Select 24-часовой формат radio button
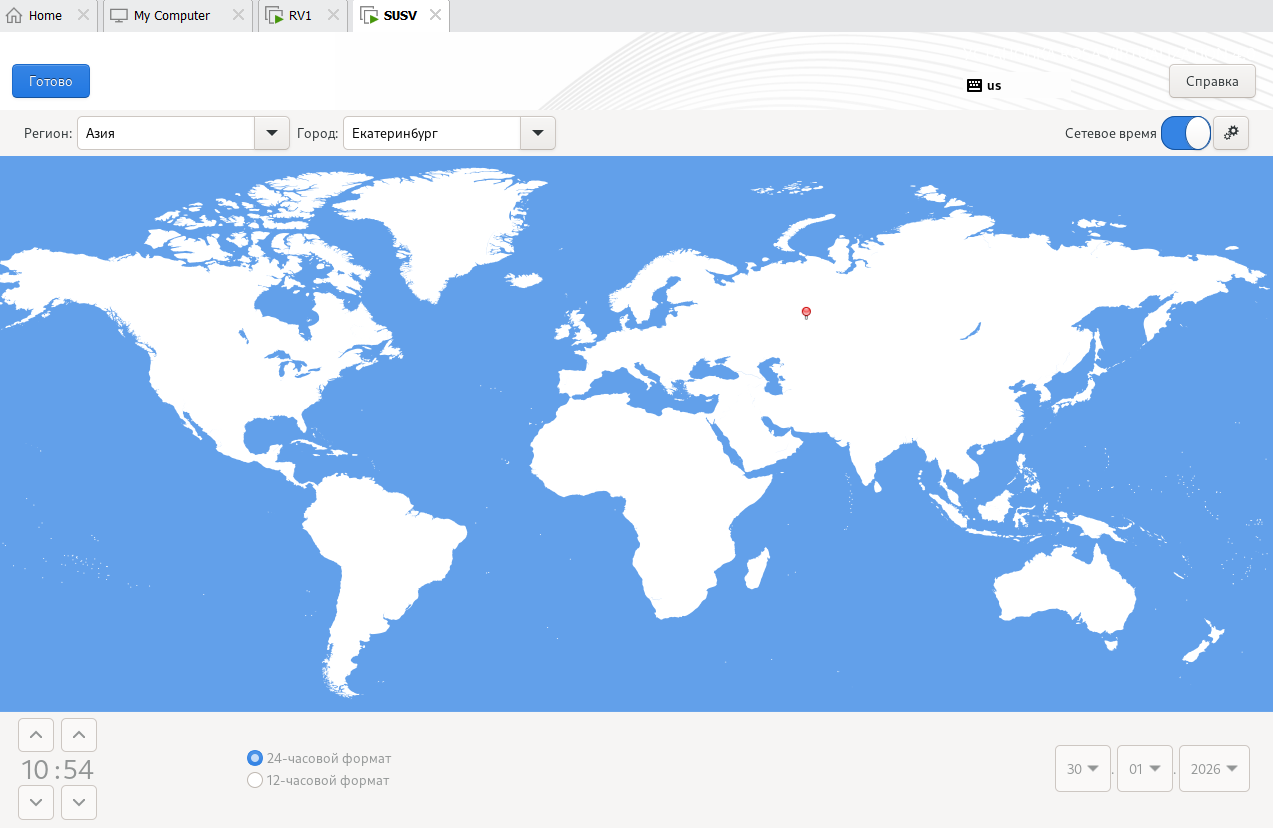The width and height of the screenshot is (1273, 828). tap(255, 758)
